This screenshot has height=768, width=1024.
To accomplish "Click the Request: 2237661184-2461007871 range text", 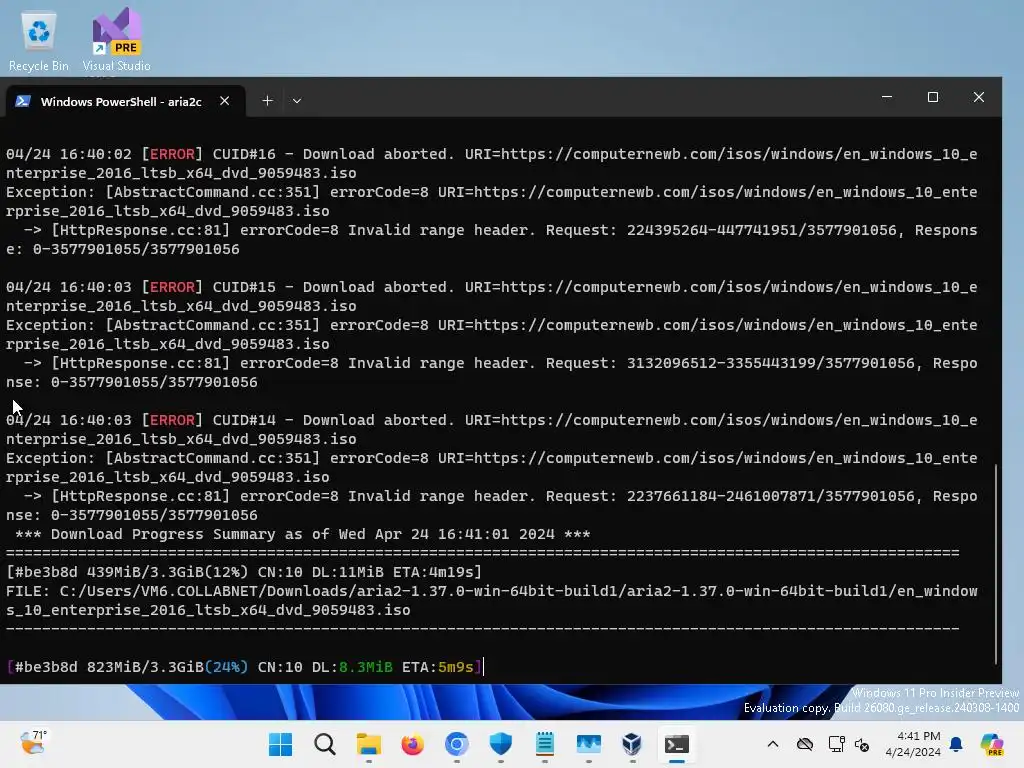I will tap(735, 496).
